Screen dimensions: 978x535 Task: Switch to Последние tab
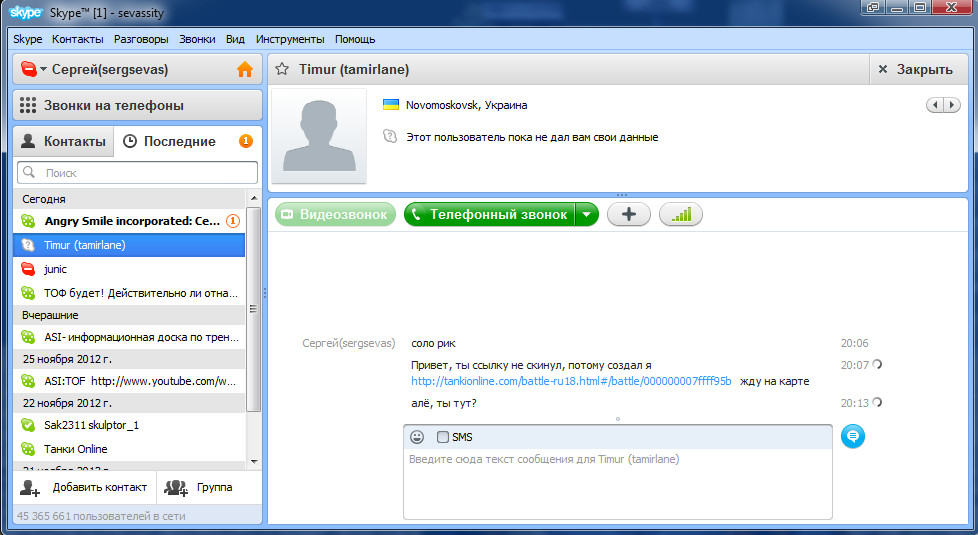179,142
